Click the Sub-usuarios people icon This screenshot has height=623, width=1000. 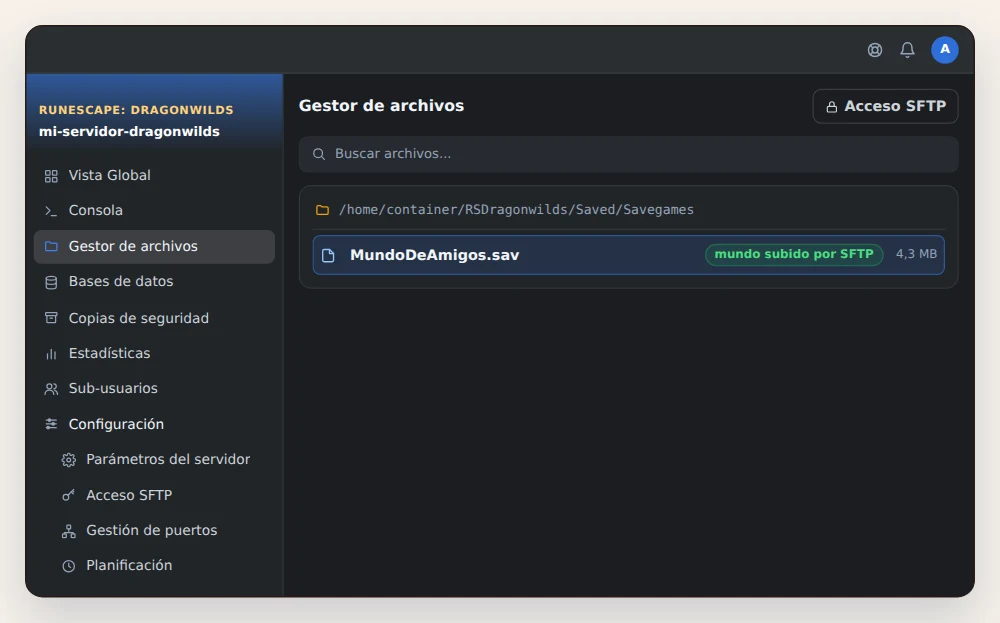51,388
